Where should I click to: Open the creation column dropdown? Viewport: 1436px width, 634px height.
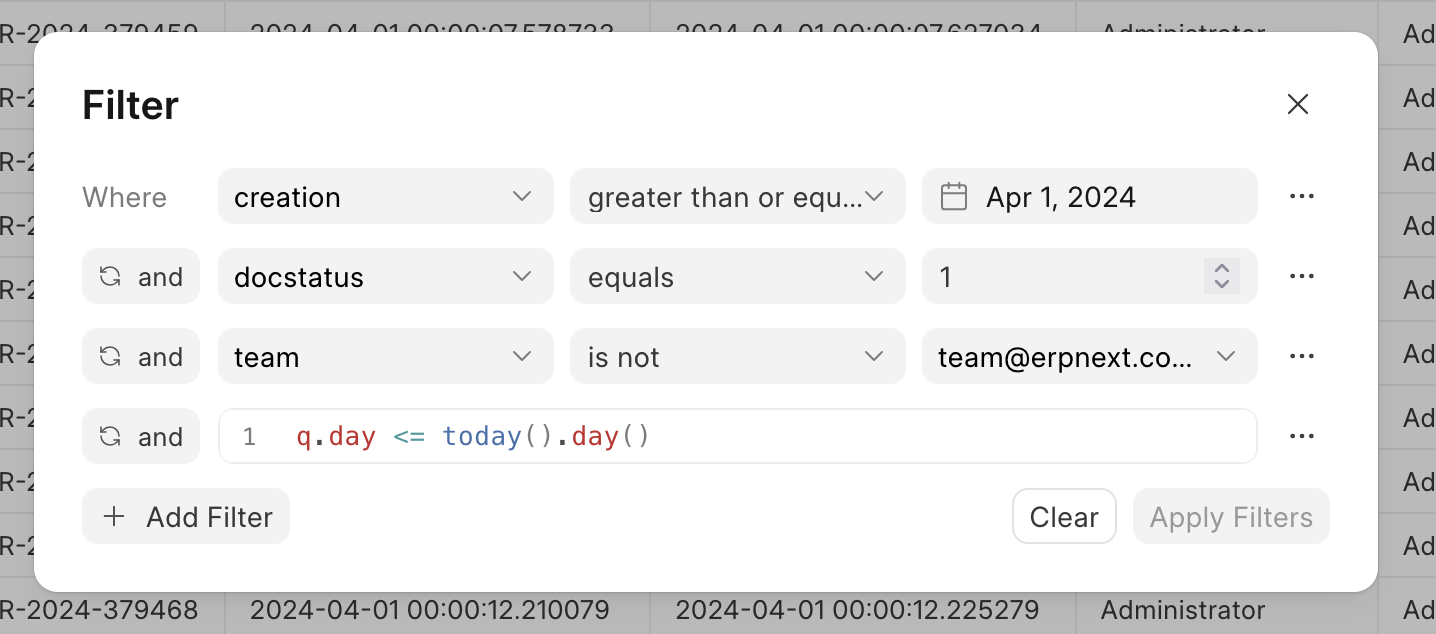coord(385,196)
